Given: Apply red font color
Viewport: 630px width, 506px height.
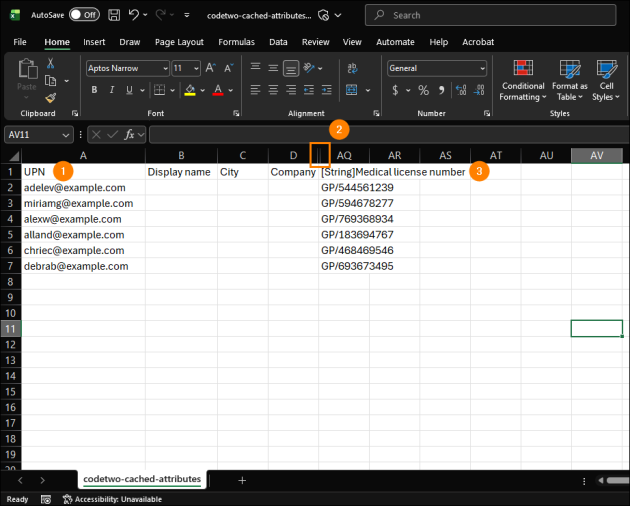Looking at the screenshot, I should [x=218, y=90].
